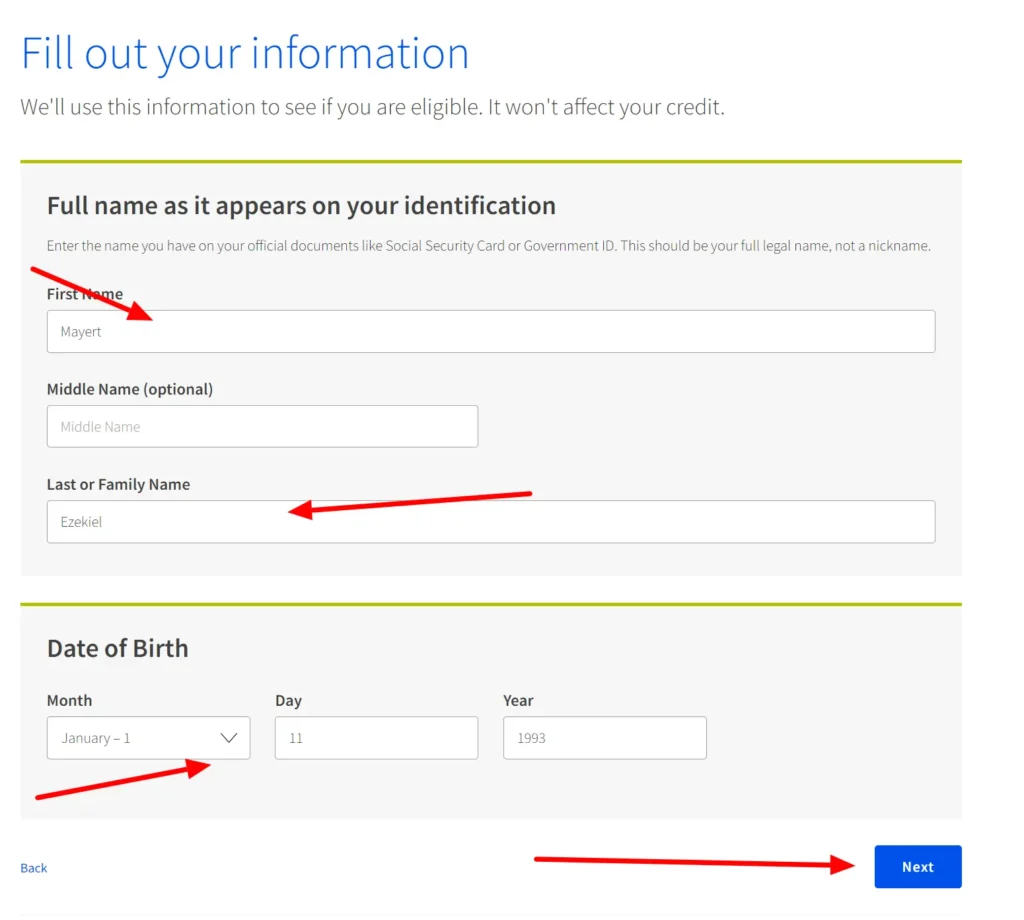Select the Last or Family Name field
Image resolution: width=1024 pixels, height=920 pixels.
click(490, 522)
